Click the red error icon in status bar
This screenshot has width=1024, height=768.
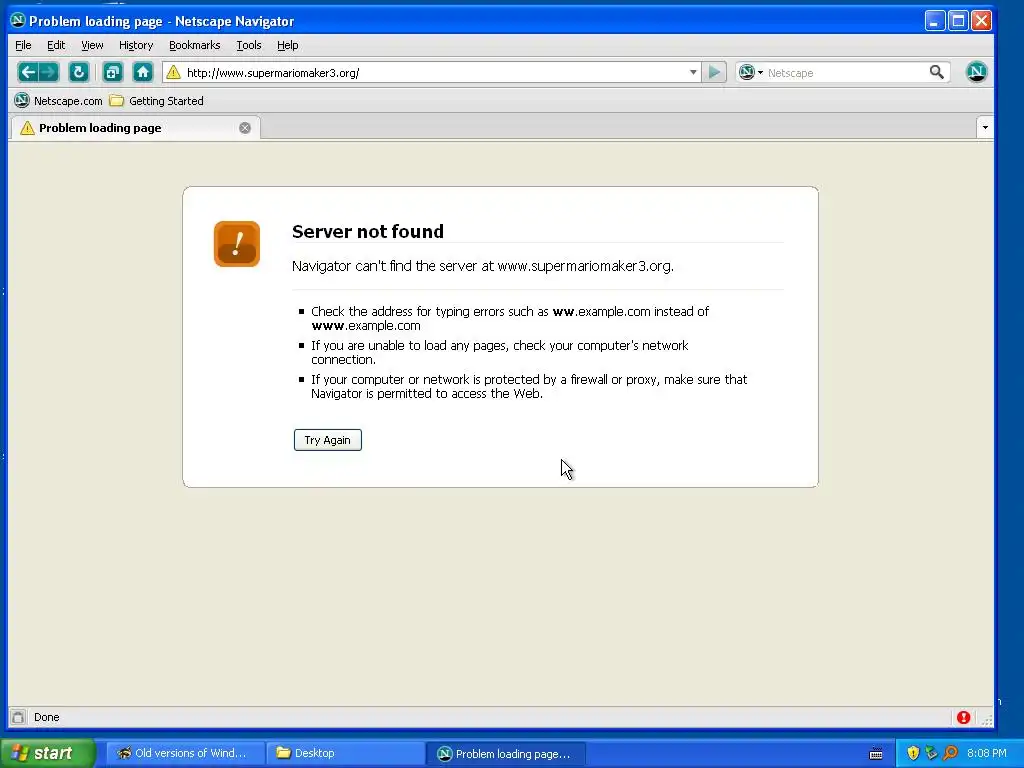coord(963,718)
